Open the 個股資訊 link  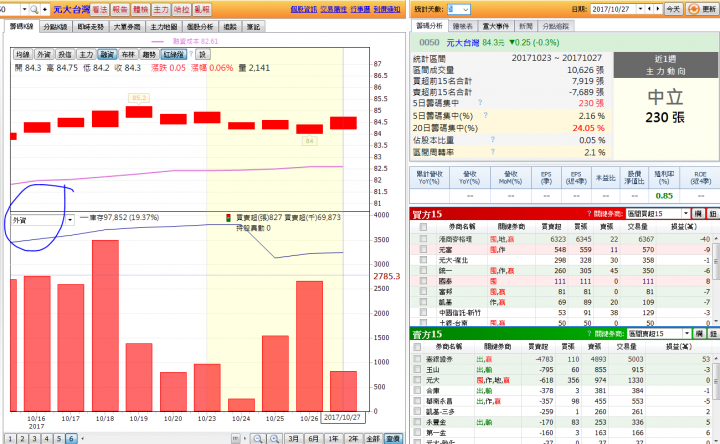[304, 9]
